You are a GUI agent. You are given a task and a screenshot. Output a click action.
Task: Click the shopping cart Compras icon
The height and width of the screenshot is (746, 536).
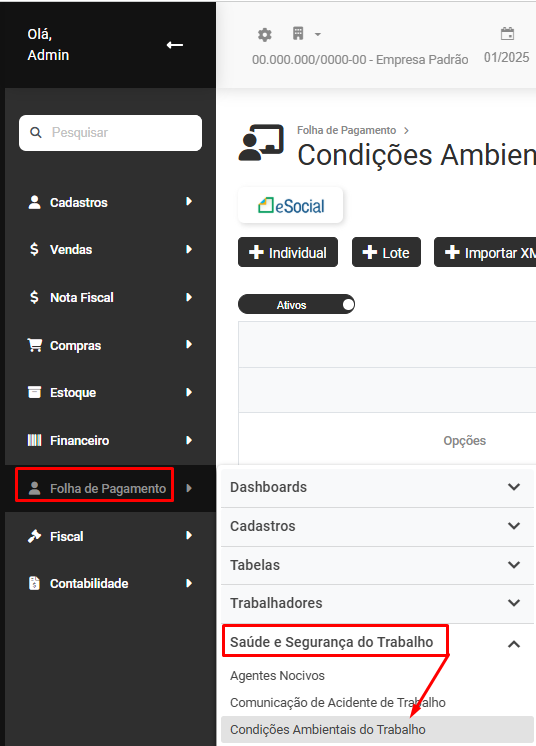pyautogui.click(x=34, y=345)
